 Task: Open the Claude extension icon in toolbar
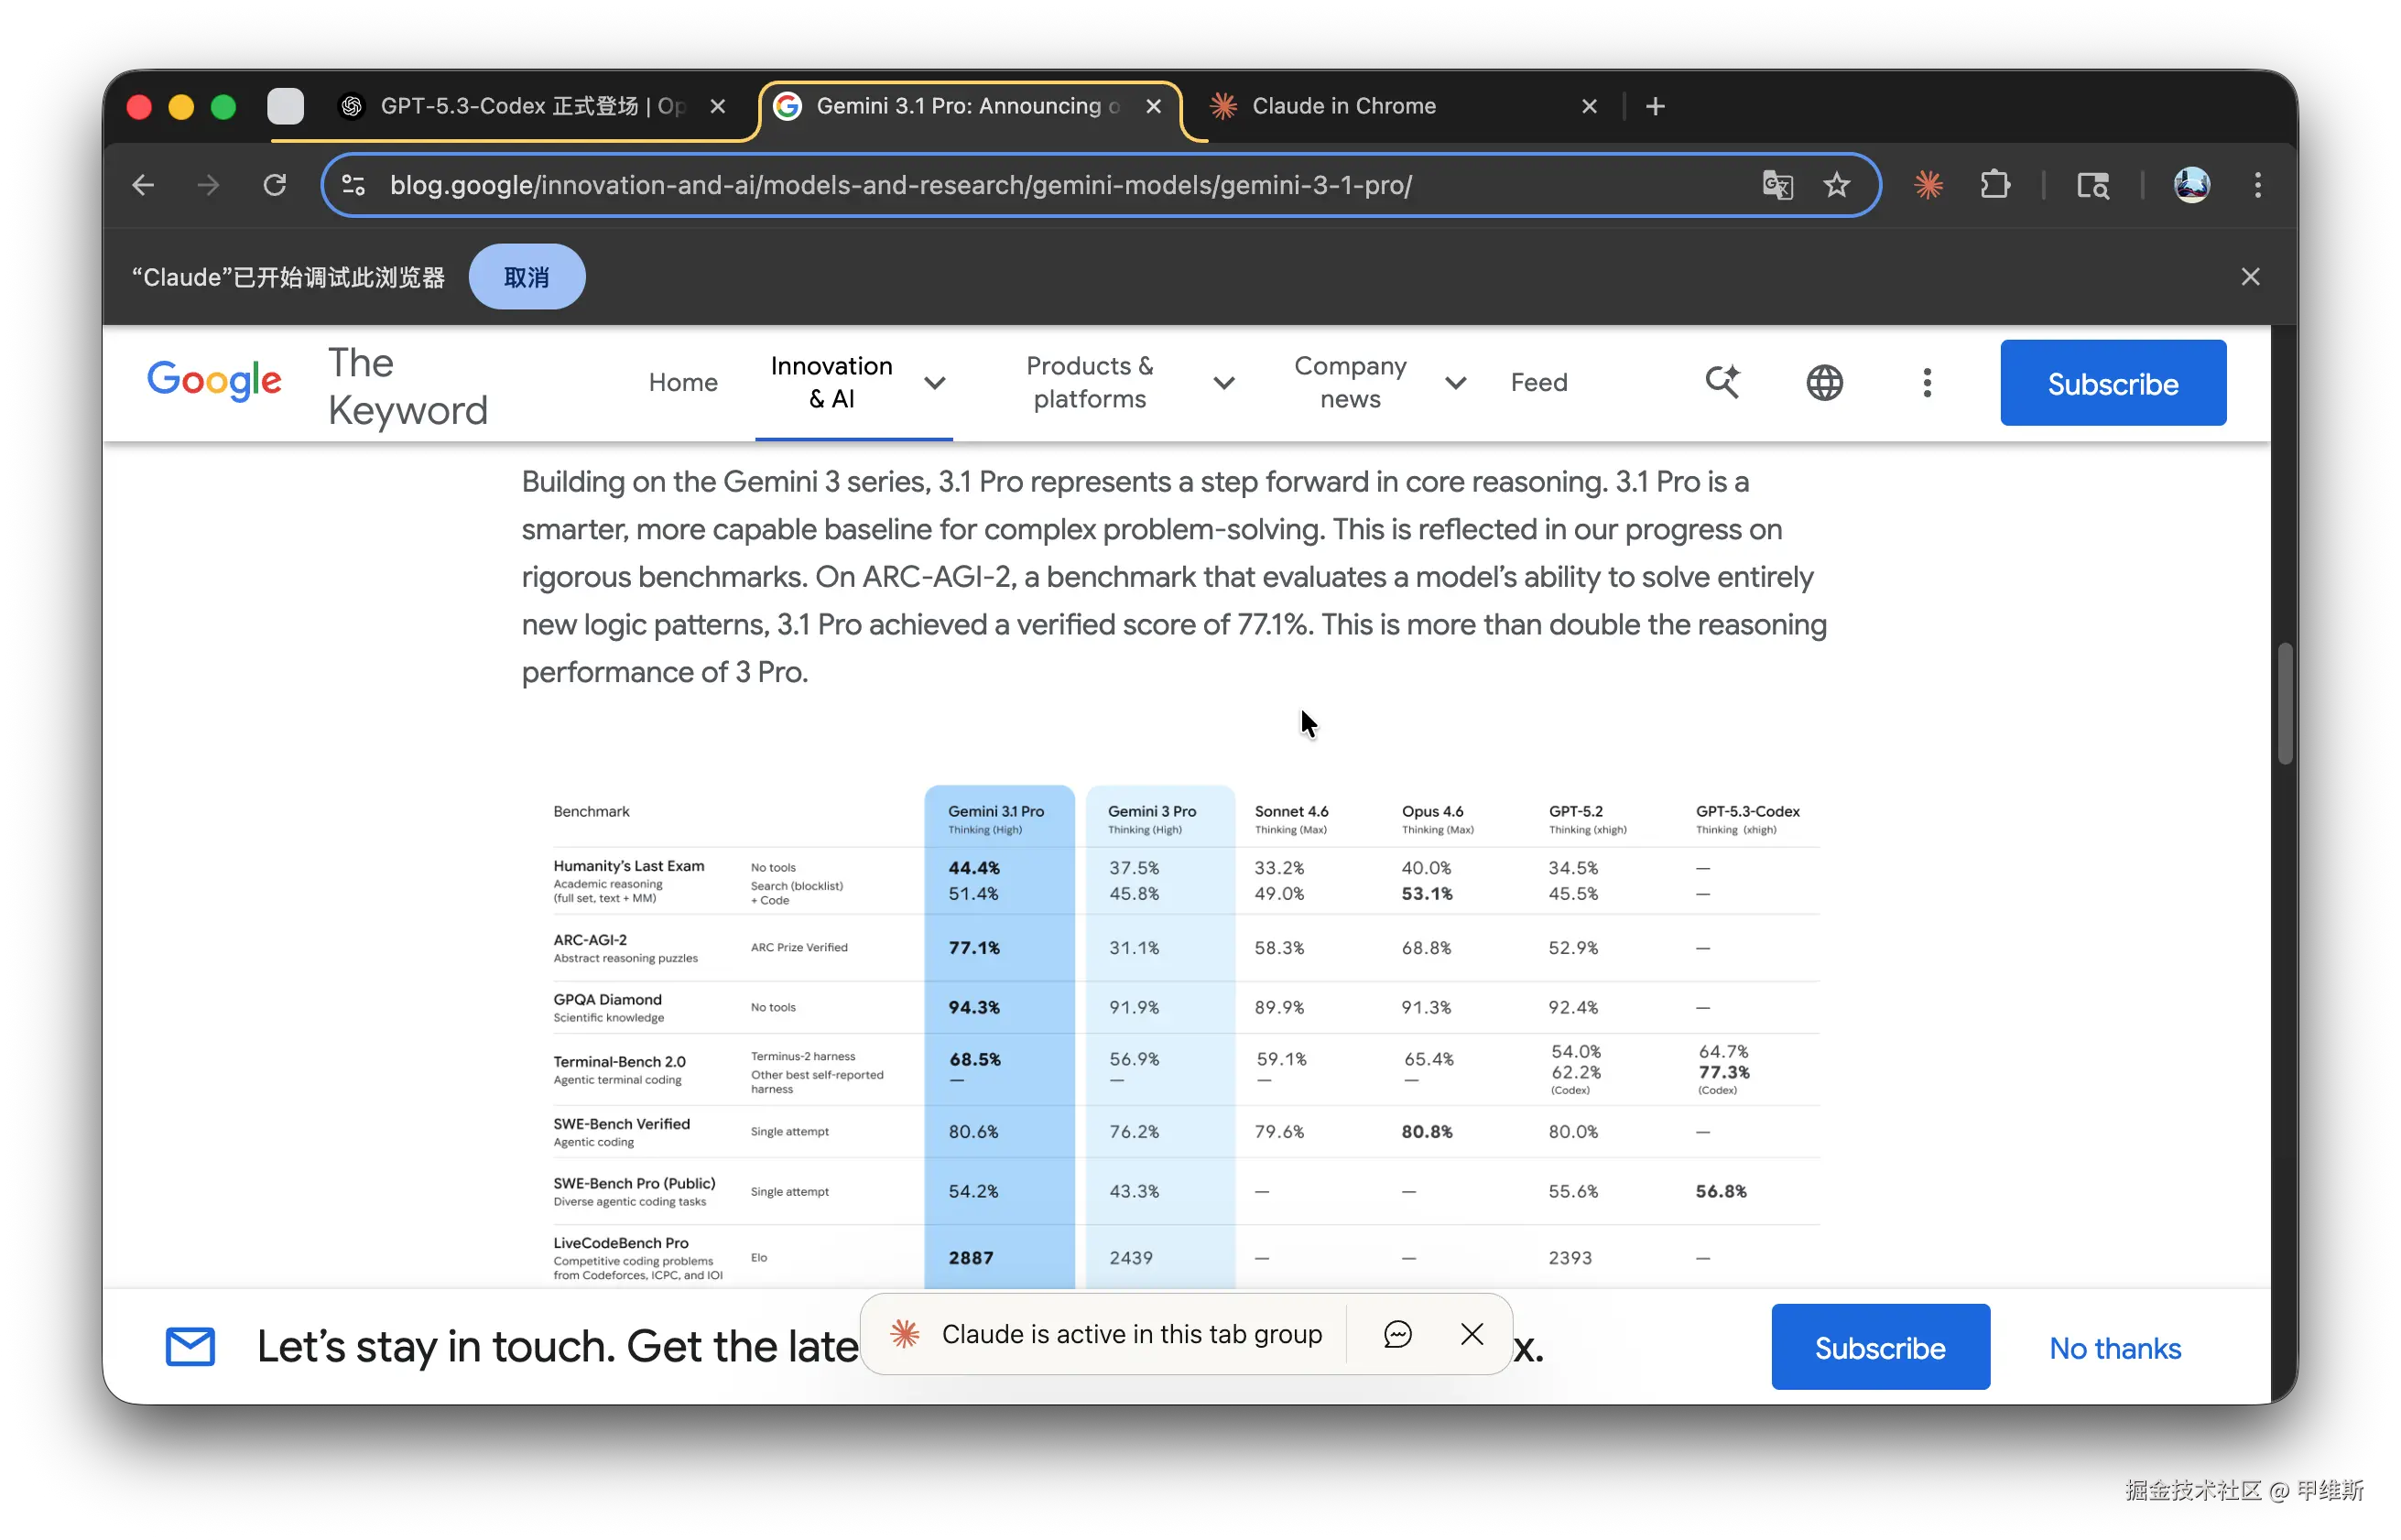(x=1928, y=185)
